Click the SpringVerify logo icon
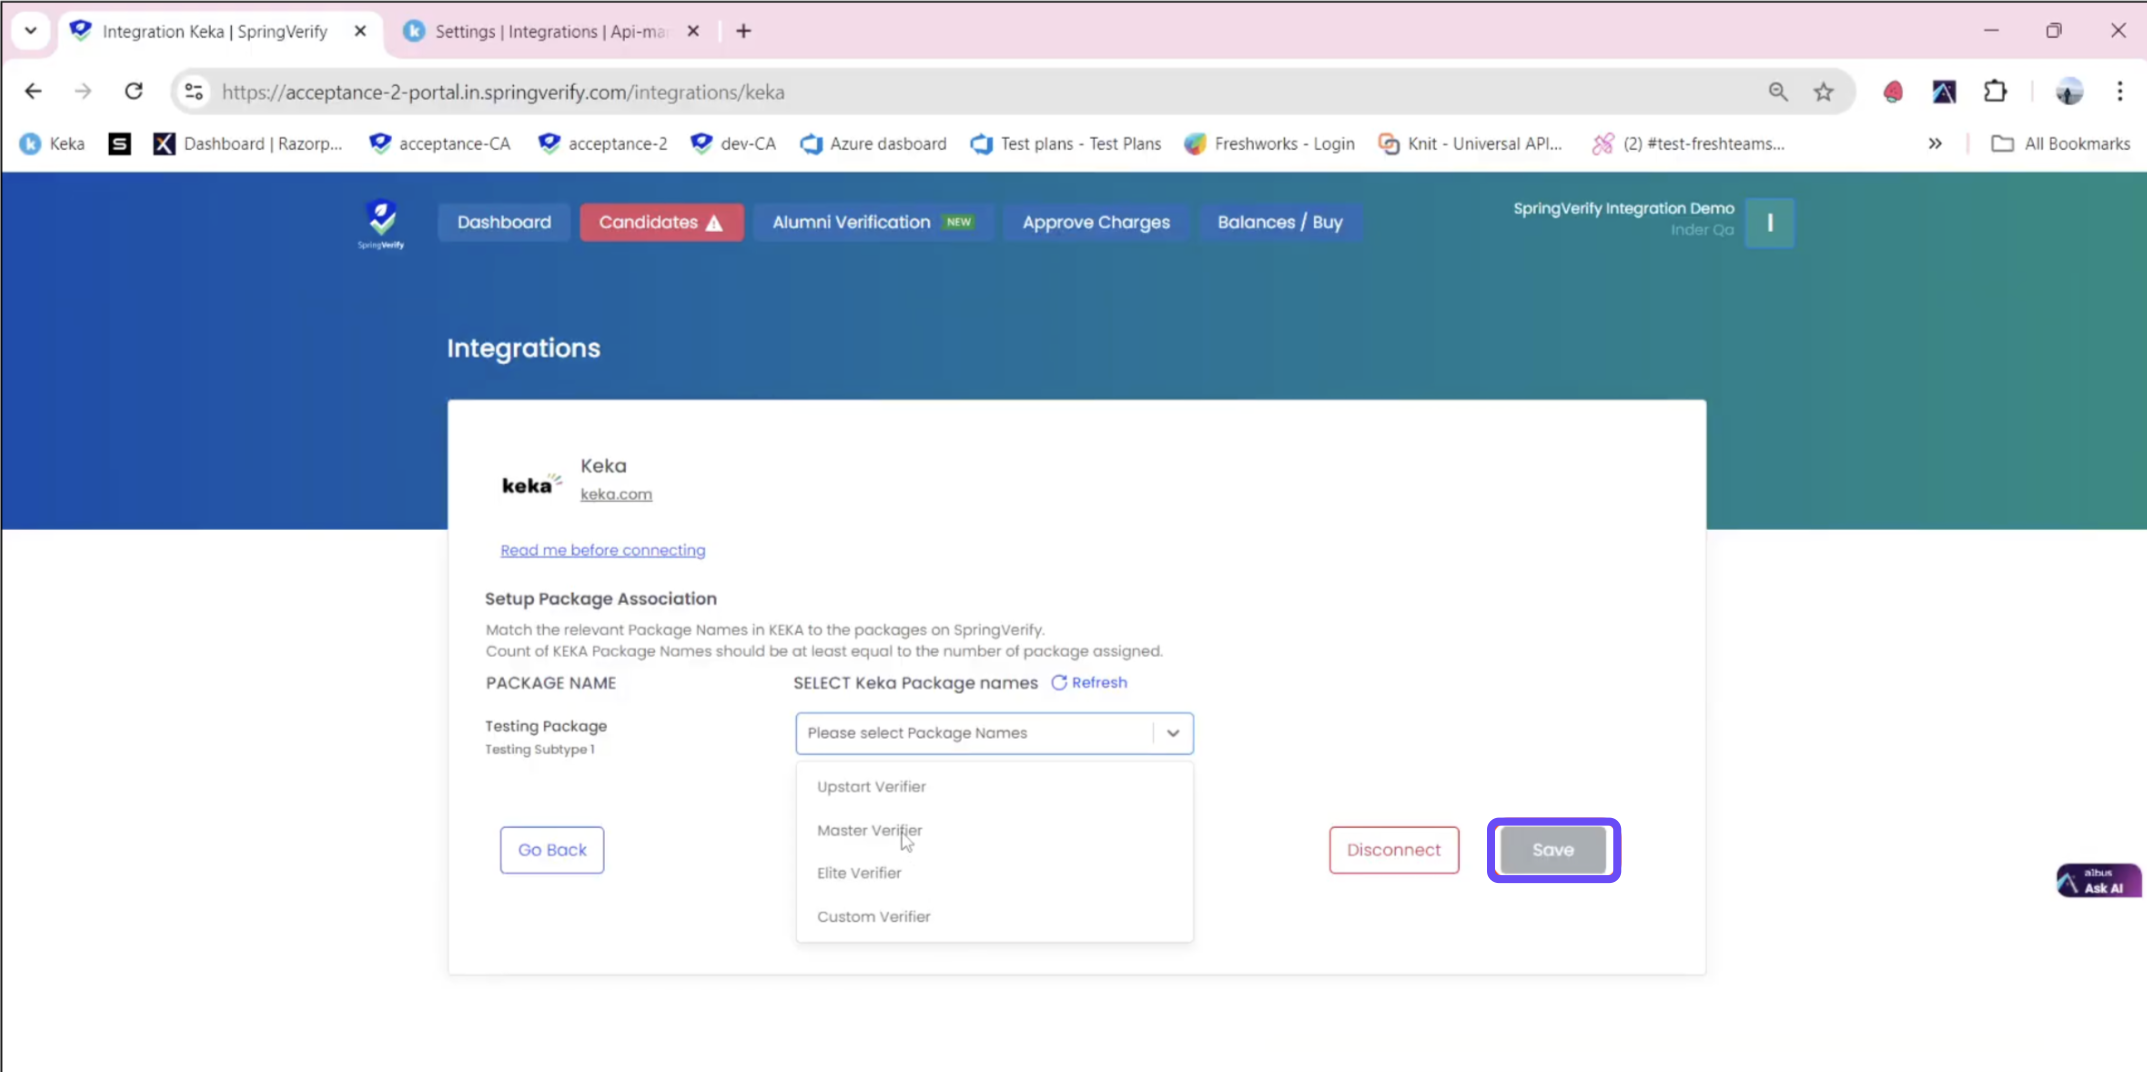The width and height of the screenshot is (2147, 1072). tap(381, 222)
